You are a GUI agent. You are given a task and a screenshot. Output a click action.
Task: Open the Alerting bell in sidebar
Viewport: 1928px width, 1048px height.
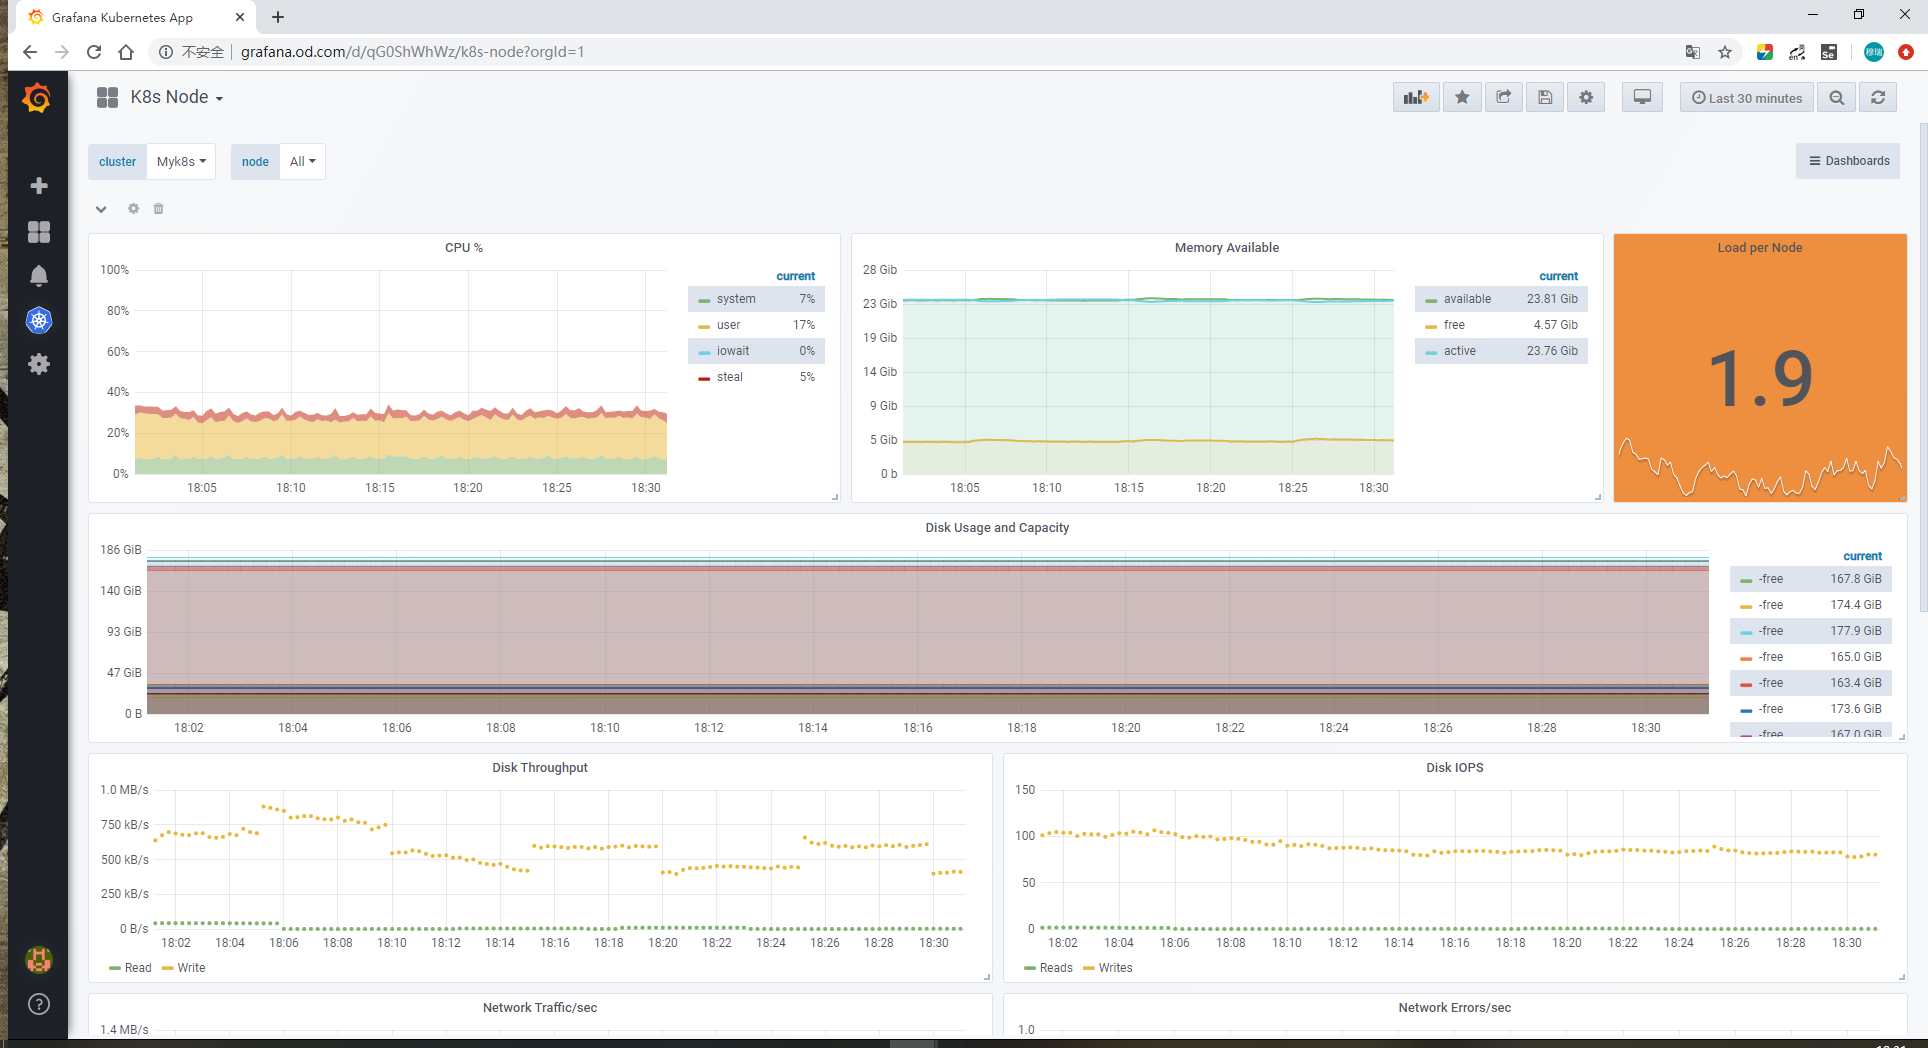(39, 276)
